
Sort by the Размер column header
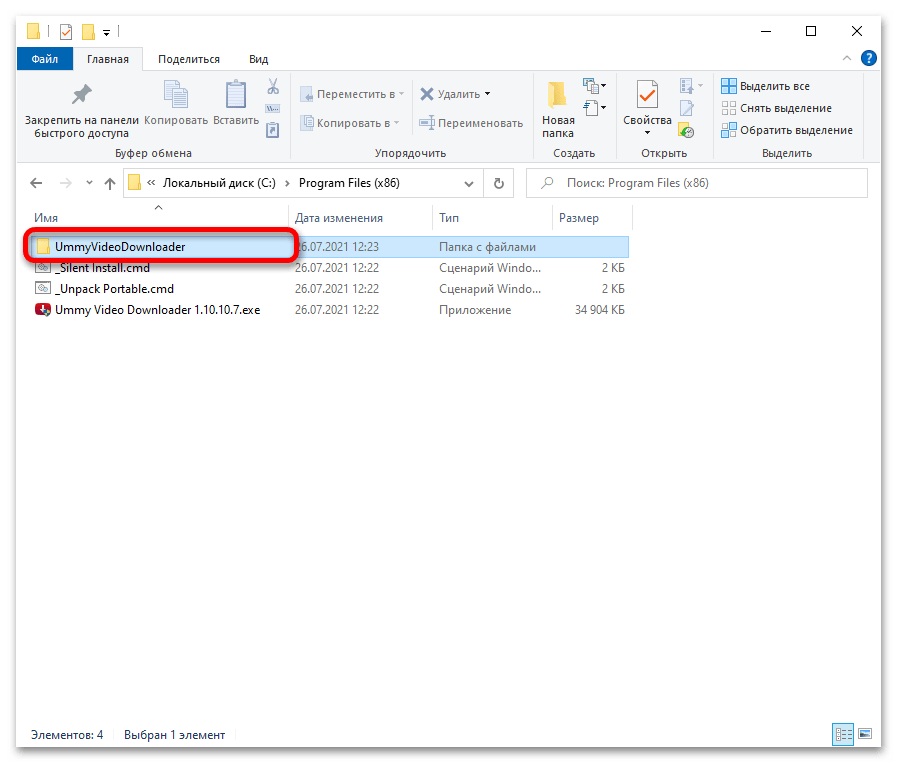(x=592, y=218)
